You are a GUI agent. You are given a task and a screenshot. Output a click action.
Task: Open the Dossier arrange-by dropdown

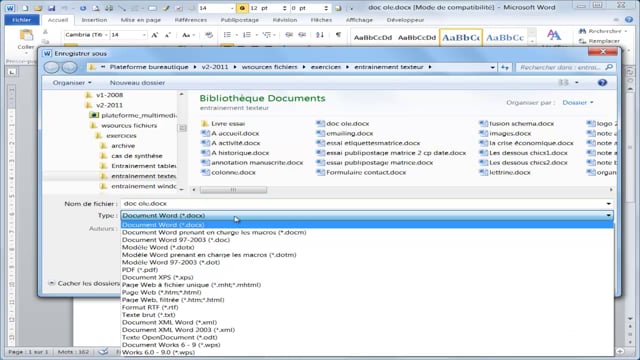tap(578, 102)
